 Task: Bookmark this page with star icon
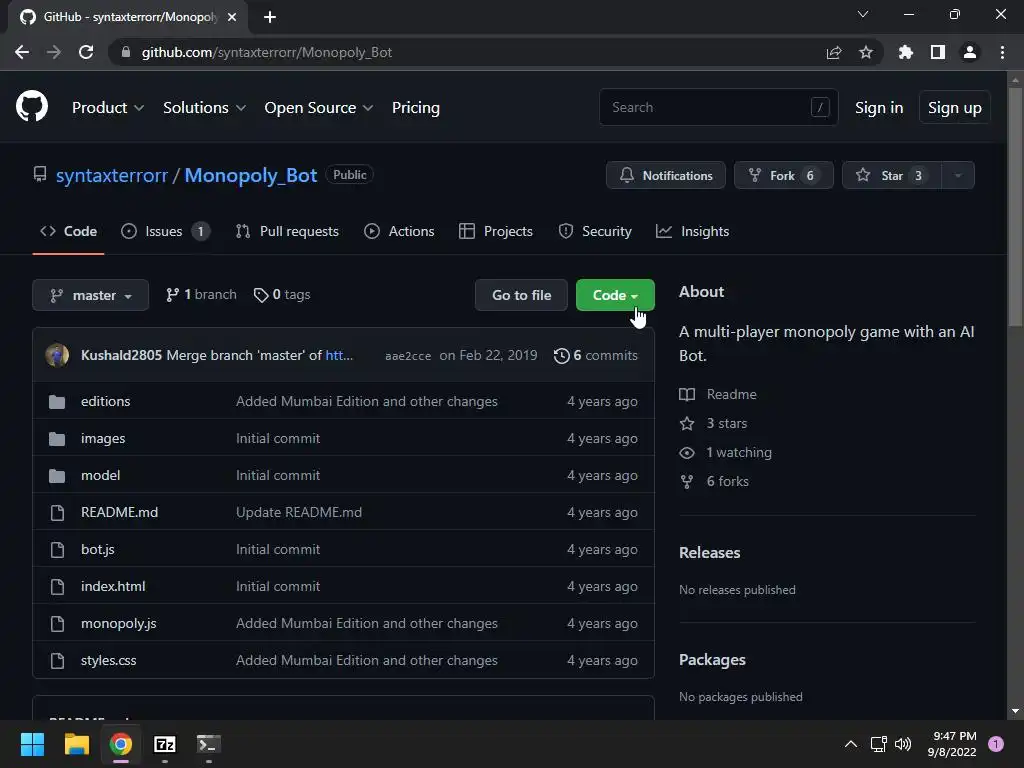866,52
